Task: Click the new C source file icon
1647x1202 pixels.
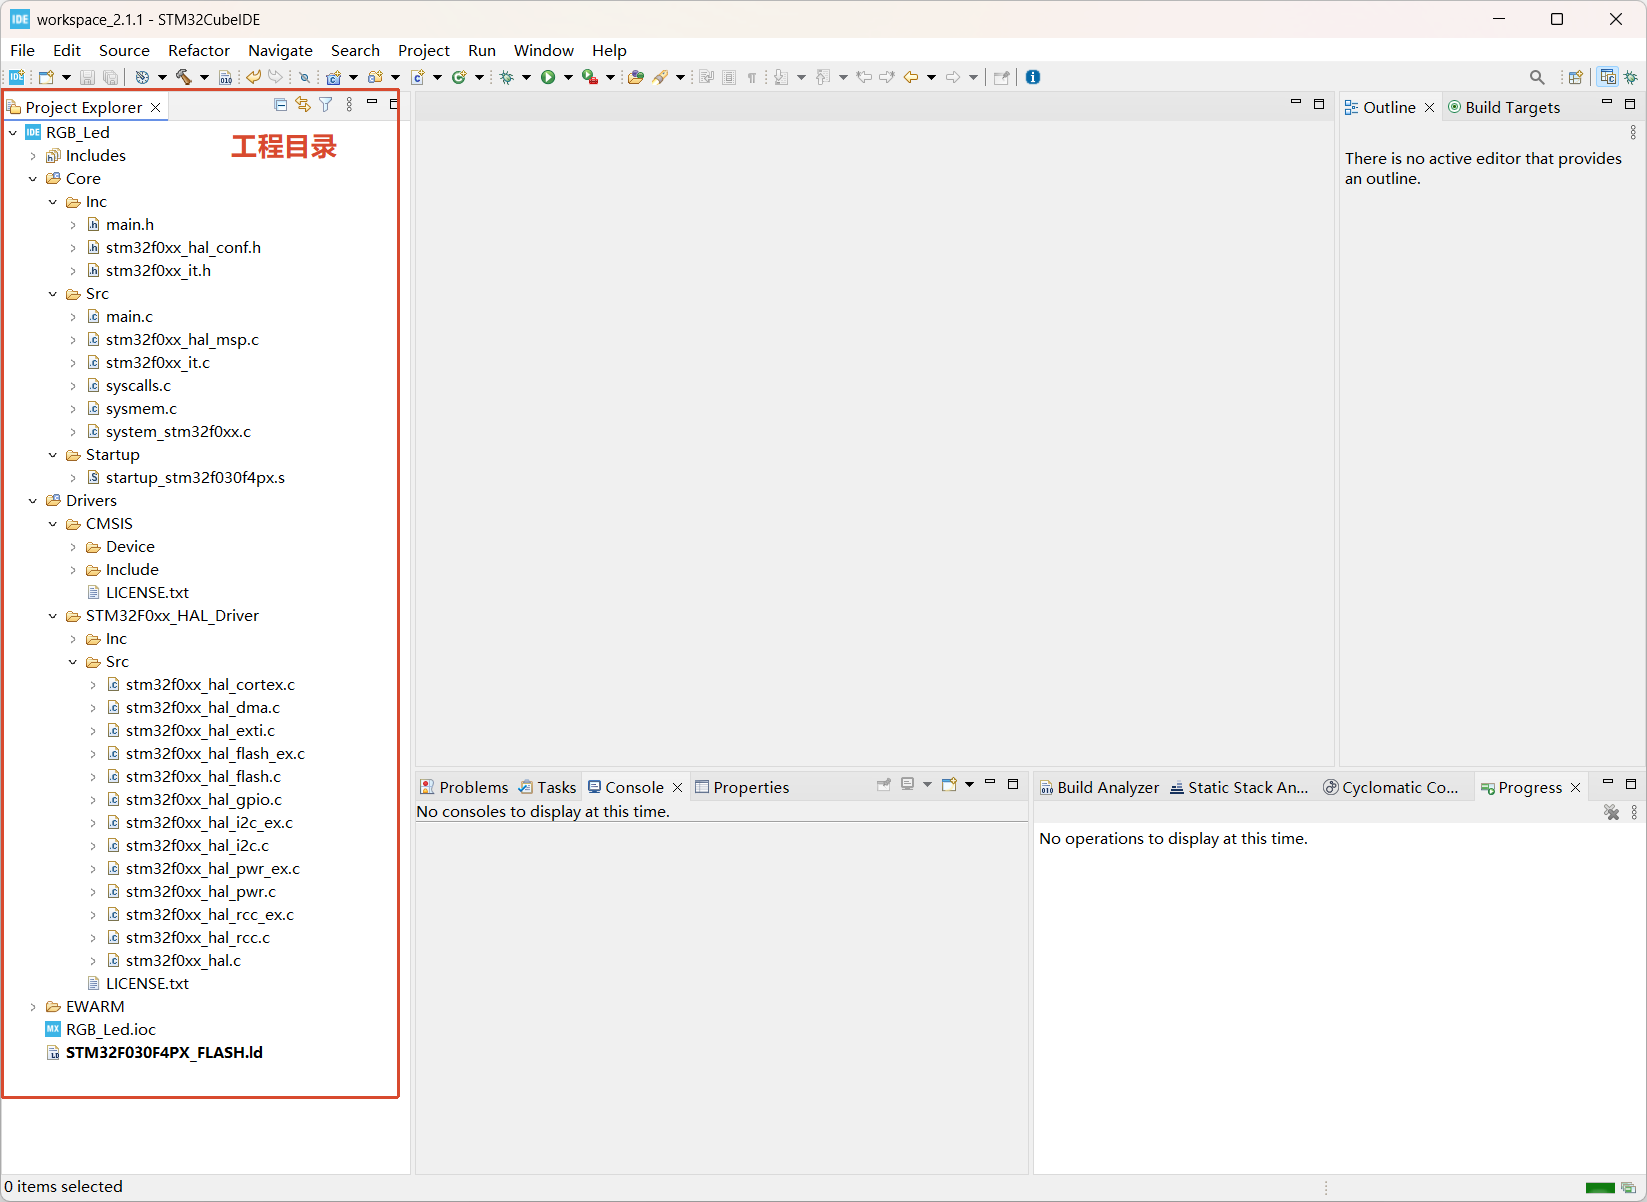Action: click(x=418, y=77)
